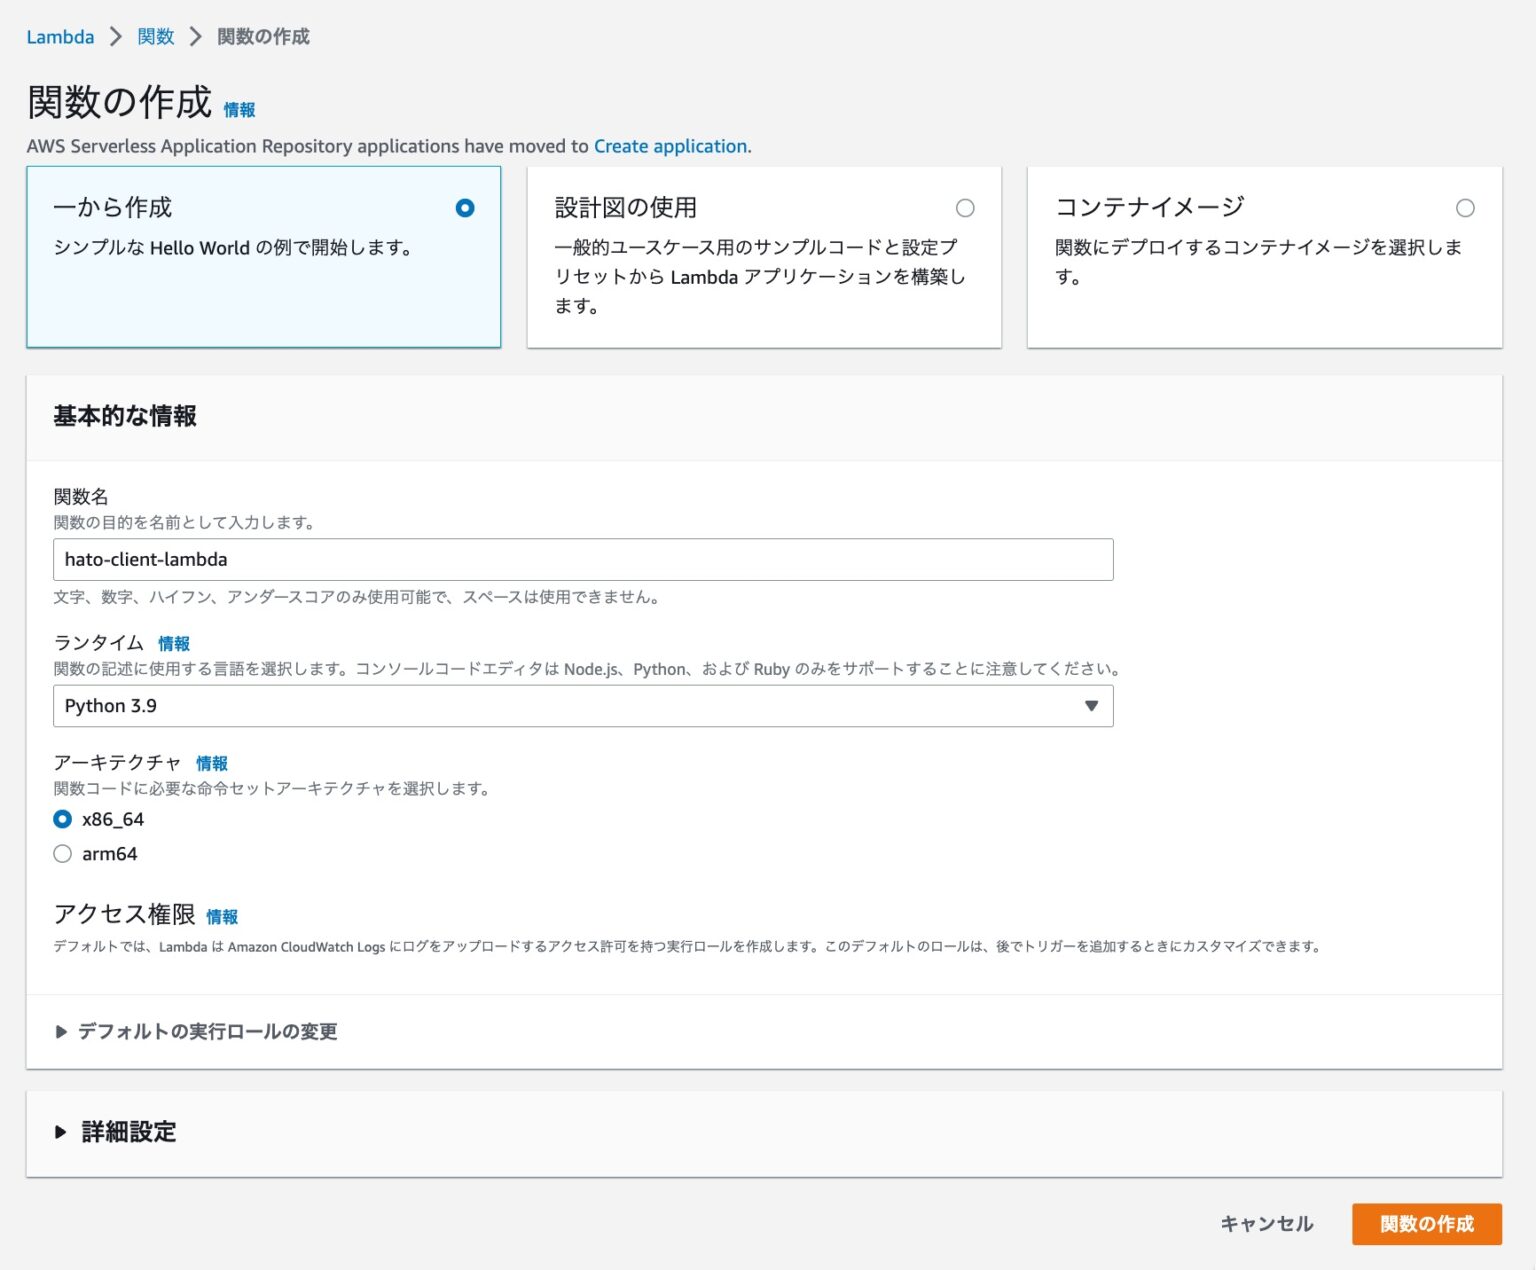Select the x86_64 architecture
This screenshot has width=1536, height=1270.
tap(62, 819)
